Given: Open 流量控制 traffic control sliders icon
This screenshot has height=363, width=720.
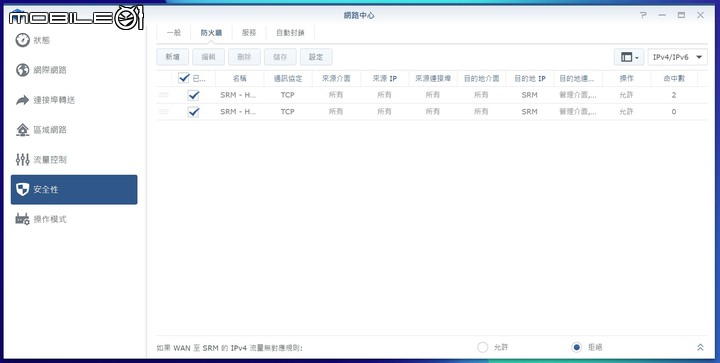Looking at the screenshot, I should point(22,160).
